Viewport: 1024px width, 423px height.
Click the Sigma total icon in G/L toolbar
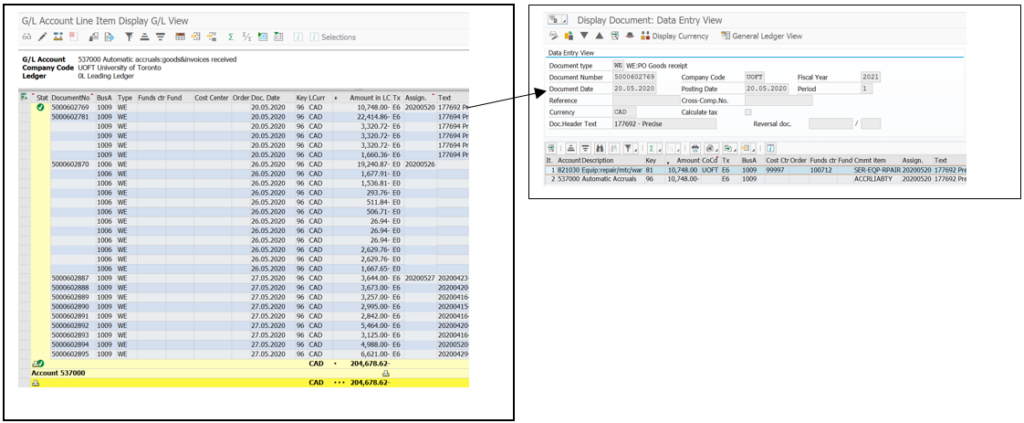coord(231,37)
